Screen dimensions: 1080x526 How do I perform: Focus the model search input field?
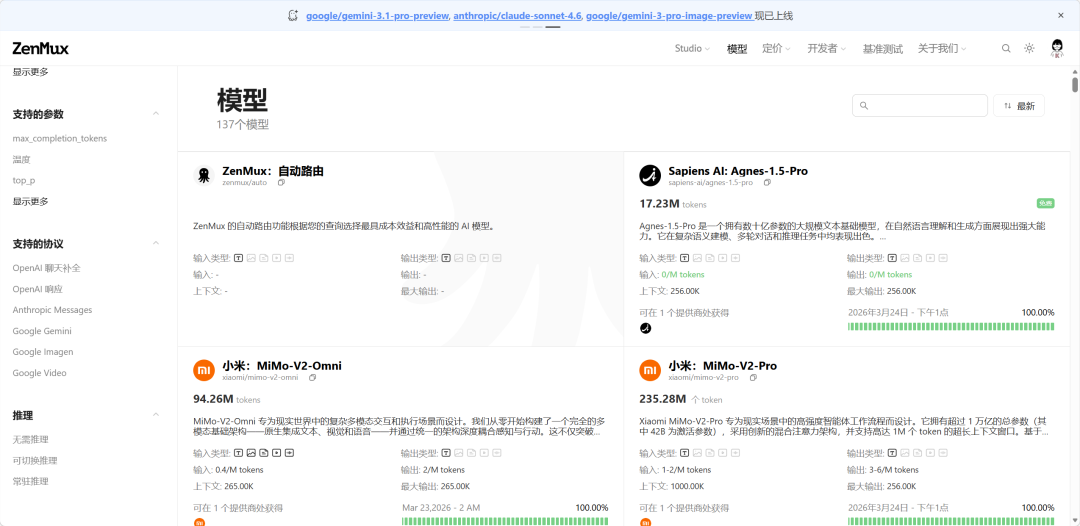926,106
